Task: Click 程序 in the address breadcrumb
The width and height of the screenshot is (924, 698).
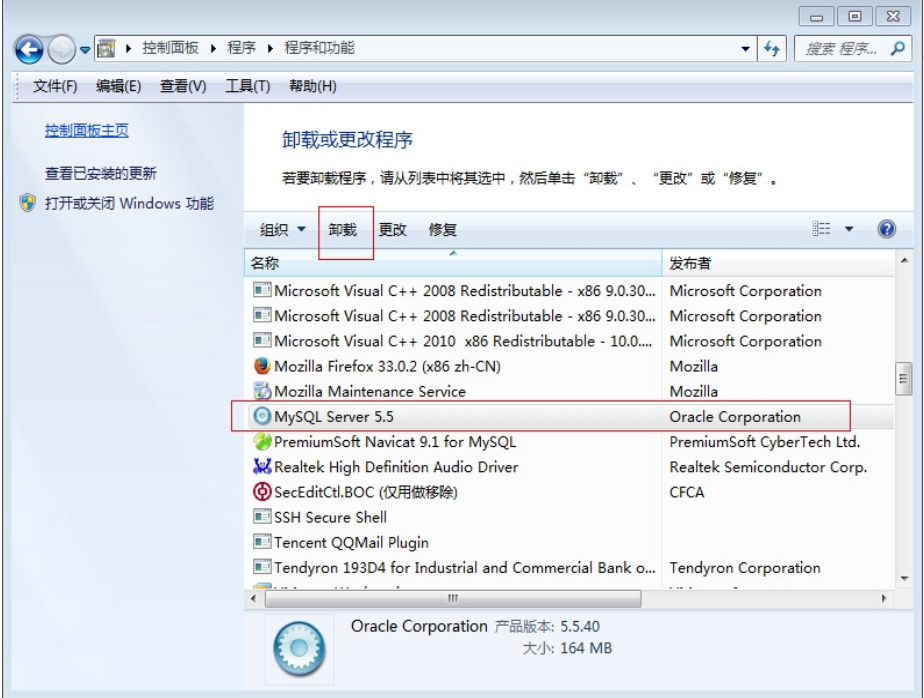Action: click(x=242, y=48)
